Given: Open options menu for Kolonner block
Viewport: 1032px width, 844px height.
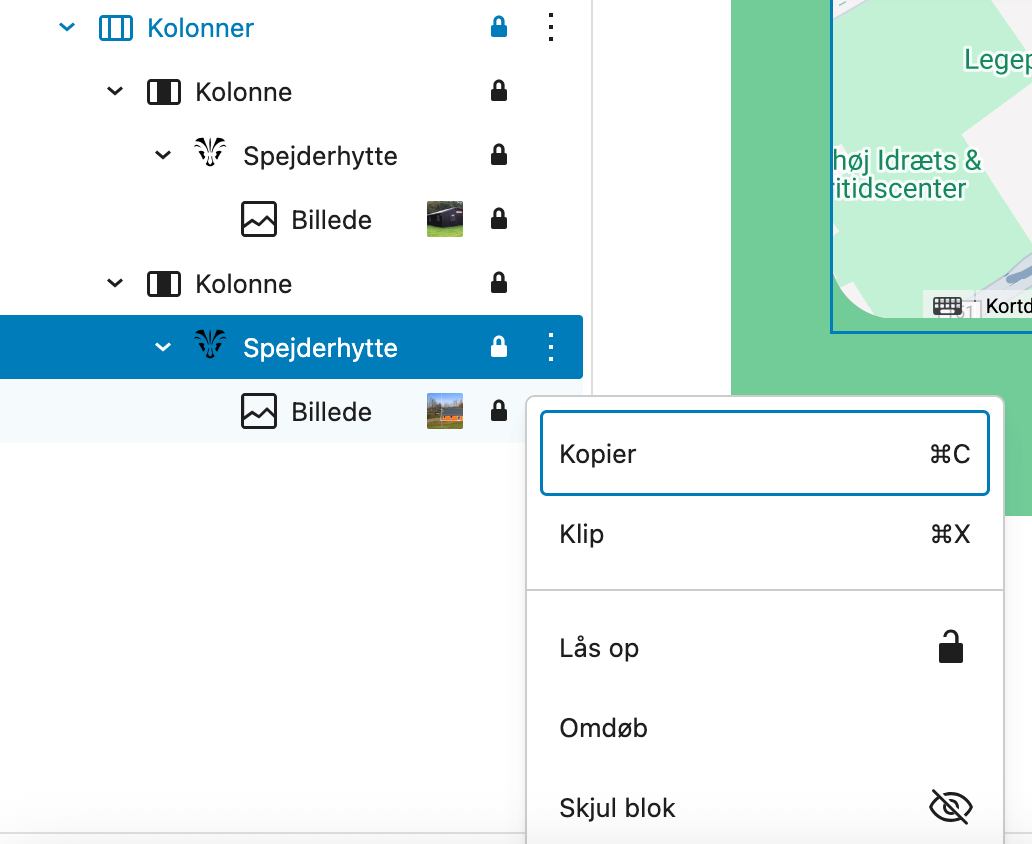Looking at the screenshot, I should (550, 28).
